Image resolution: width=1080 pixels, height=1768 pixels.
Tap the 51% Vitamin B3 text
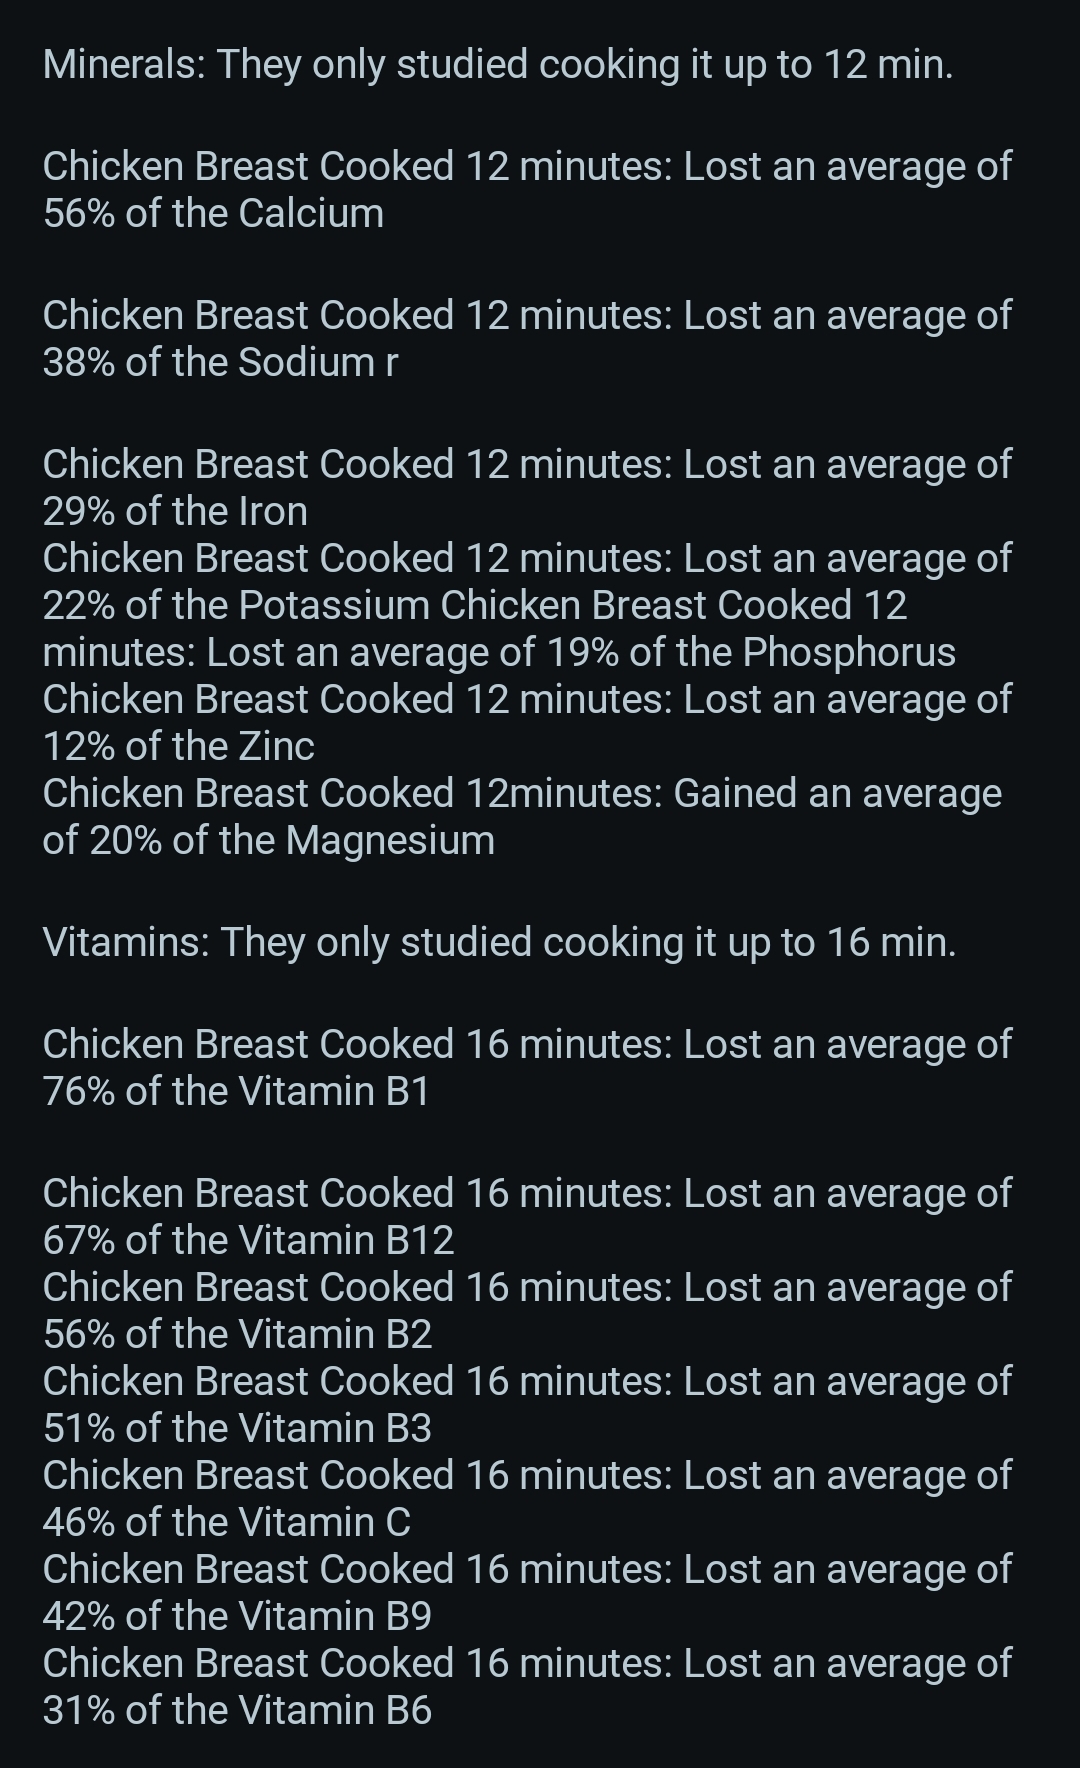tap(237, 1428)
